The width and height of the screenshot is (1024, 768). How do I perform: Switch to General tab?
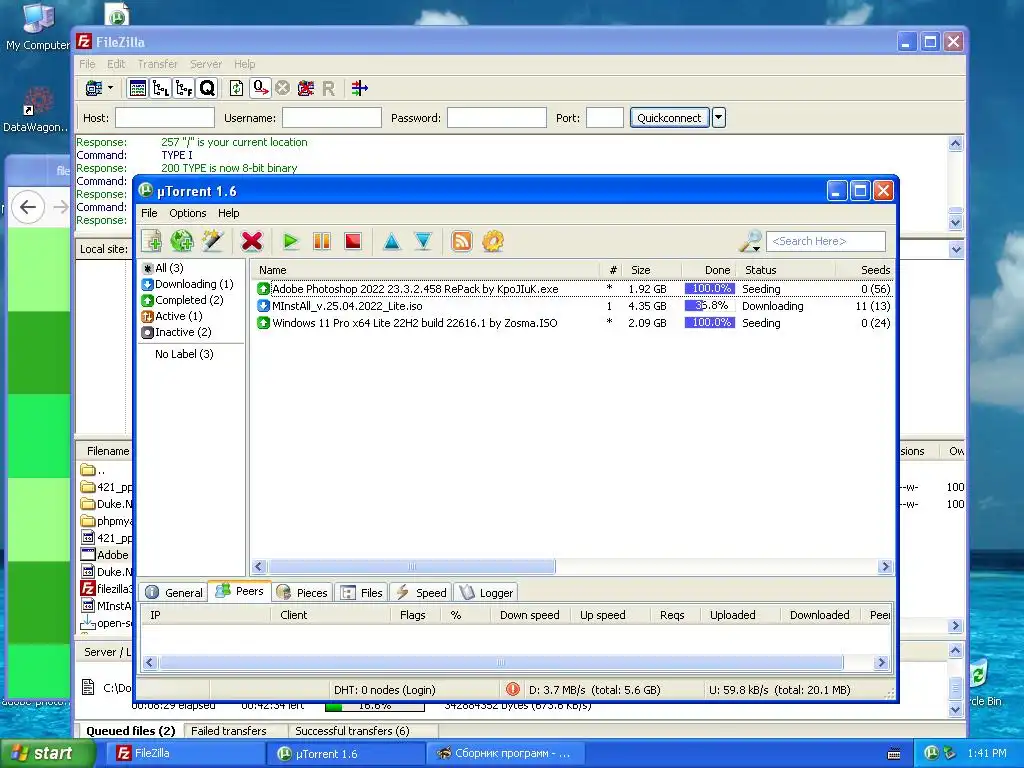[x=174, y=592]
